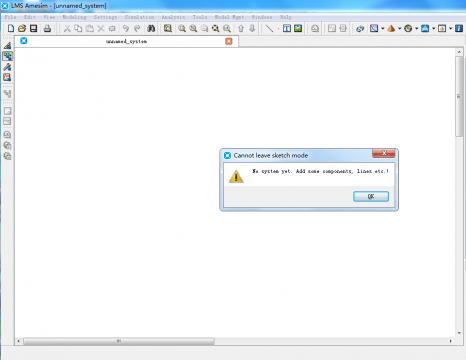466x360 pixels.
Task: Switch to Parameter mode in left sidebar
Action: [x=7, y=67]
